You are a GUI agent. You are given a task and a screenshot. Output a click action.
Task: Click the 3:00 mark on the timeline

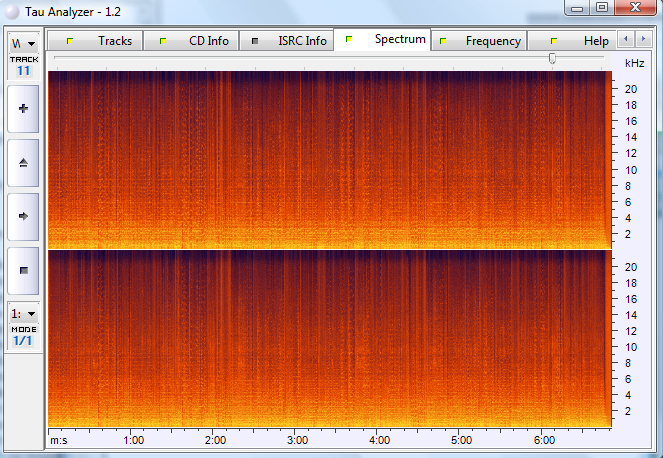(297, 440)
